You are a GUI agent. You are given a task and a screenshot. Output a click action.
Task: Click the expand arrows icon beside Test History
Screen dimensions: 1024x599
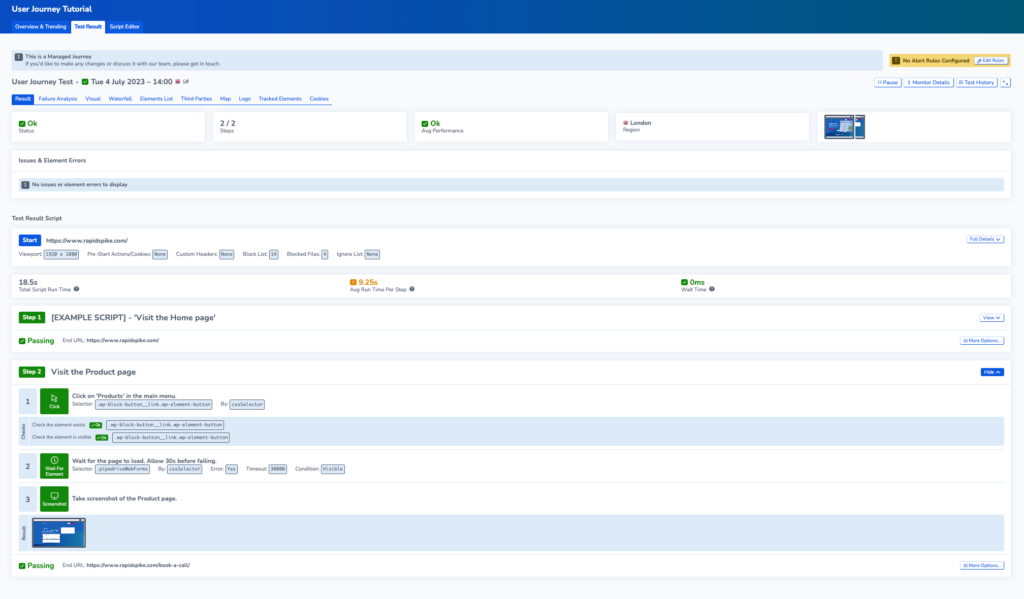tap(1006, 82)
